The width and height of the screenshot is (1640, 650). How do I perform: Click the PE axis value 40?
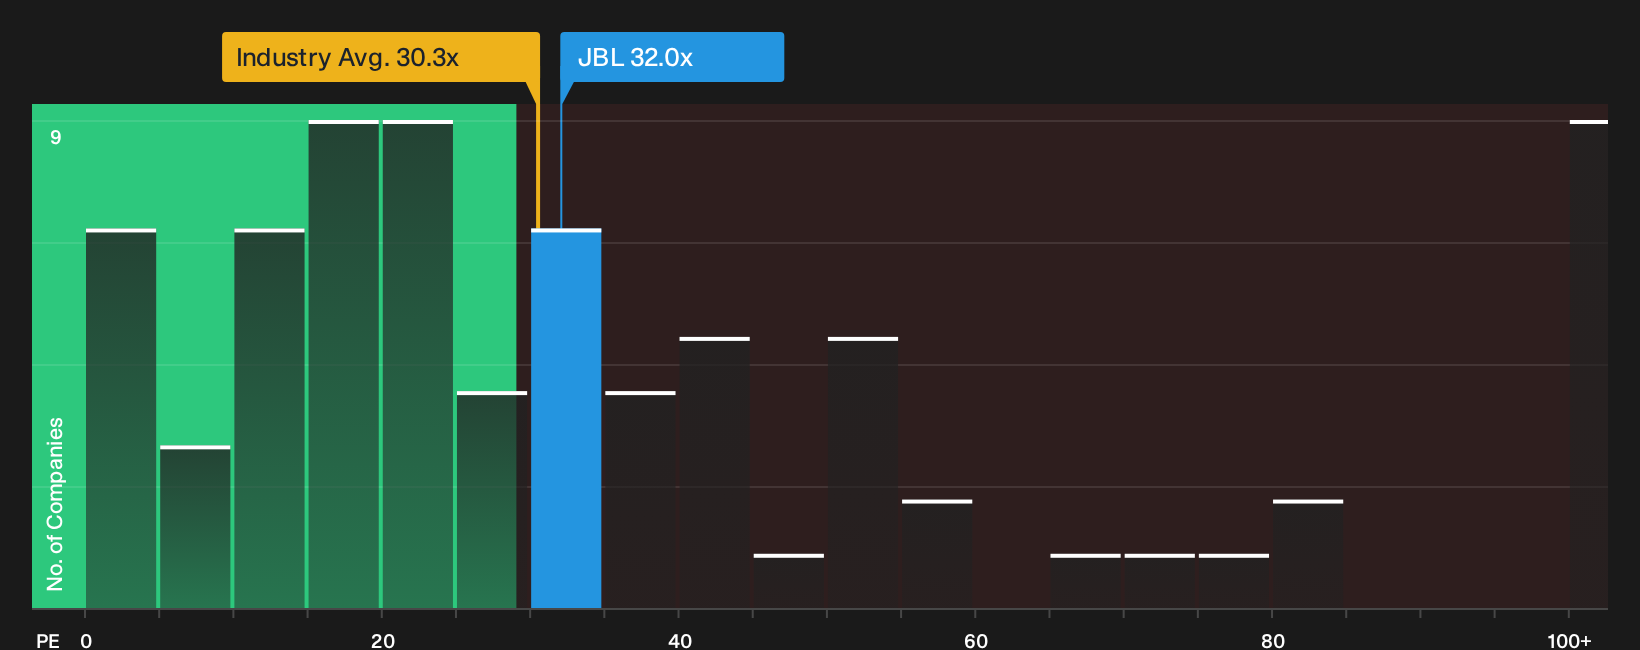click(x=680, y=640)
